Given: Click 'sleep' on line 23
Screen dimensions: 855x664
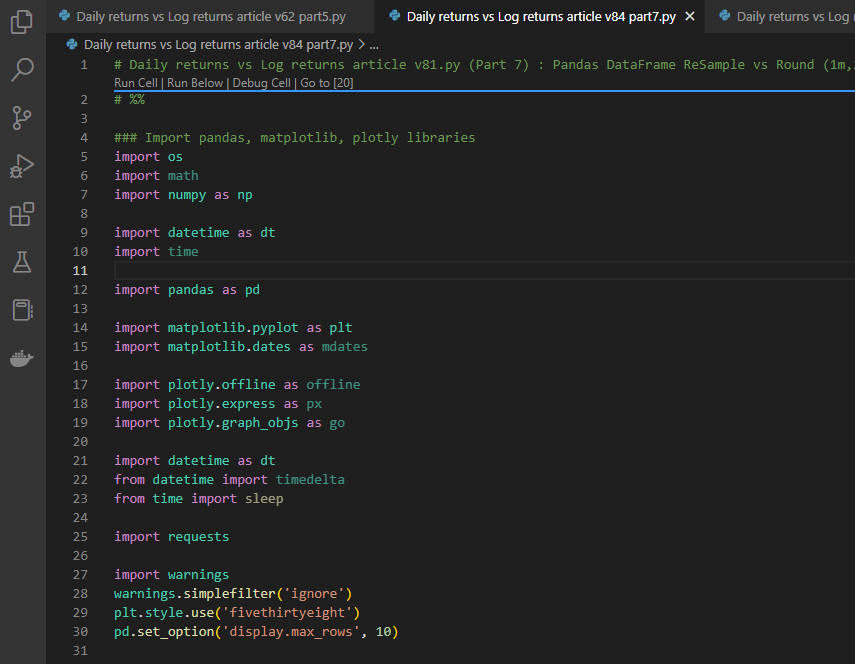Looking at the screenshot, I should 264,498.
